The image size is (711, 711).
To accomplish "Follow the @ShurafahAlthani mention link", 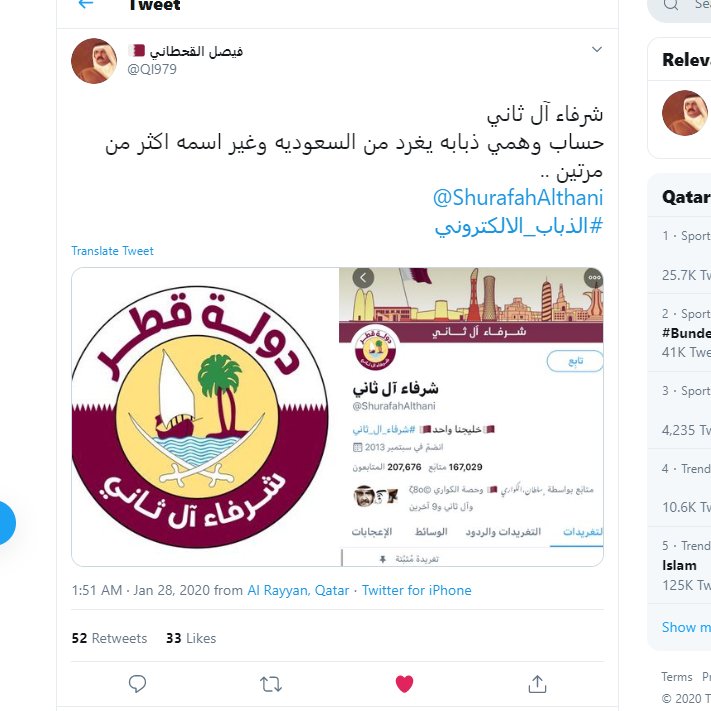I will point(518,198).
